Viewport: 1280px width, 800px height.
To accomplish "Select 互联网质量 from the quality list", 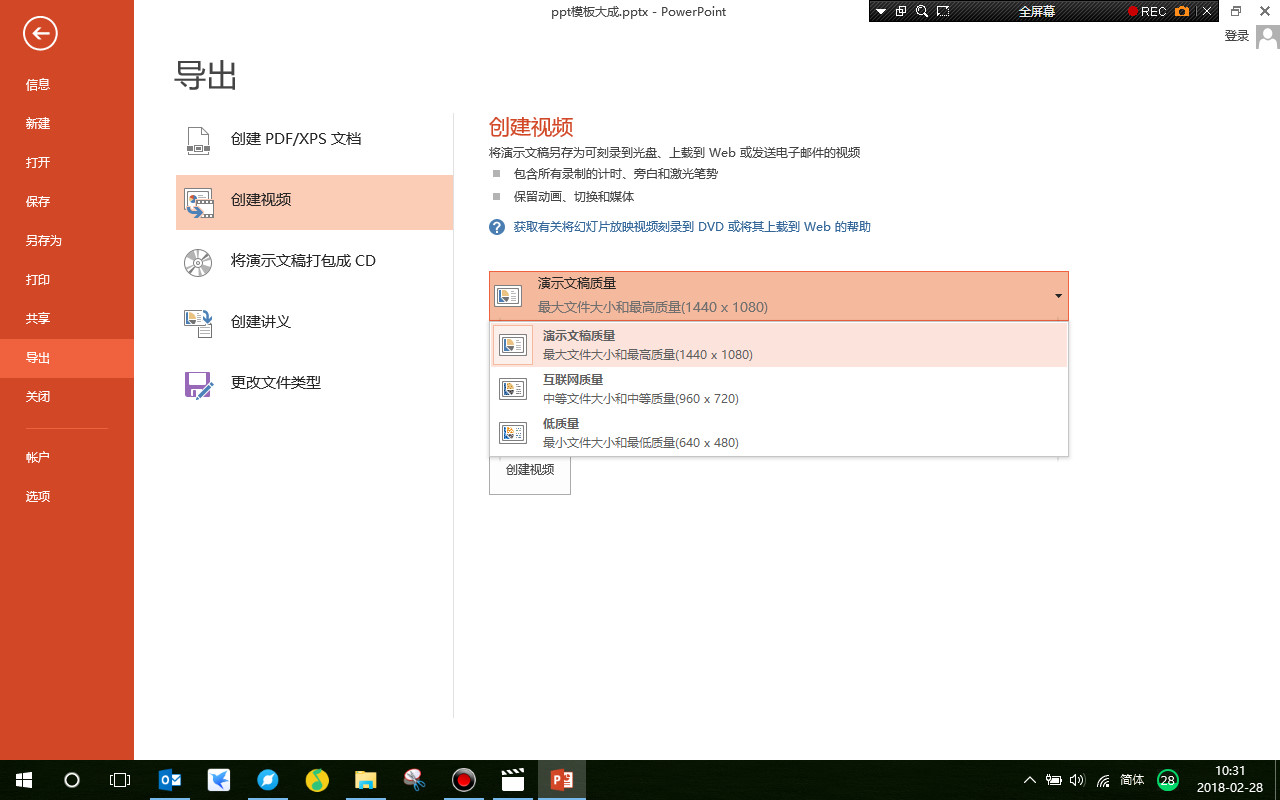I will coord(640,388).
